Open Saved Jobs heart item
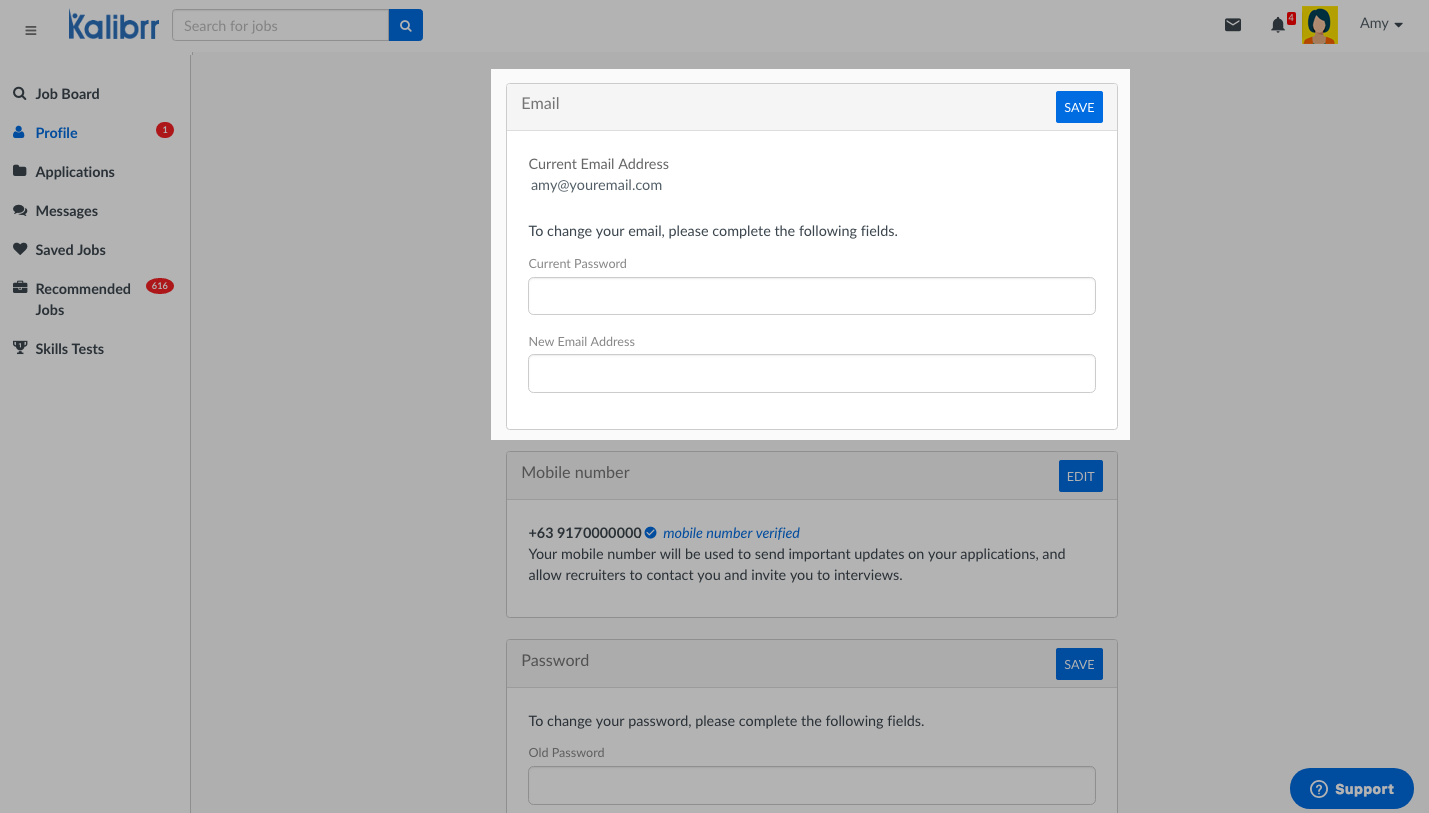Screen dimensions: 1429x813 coord(70,250)
